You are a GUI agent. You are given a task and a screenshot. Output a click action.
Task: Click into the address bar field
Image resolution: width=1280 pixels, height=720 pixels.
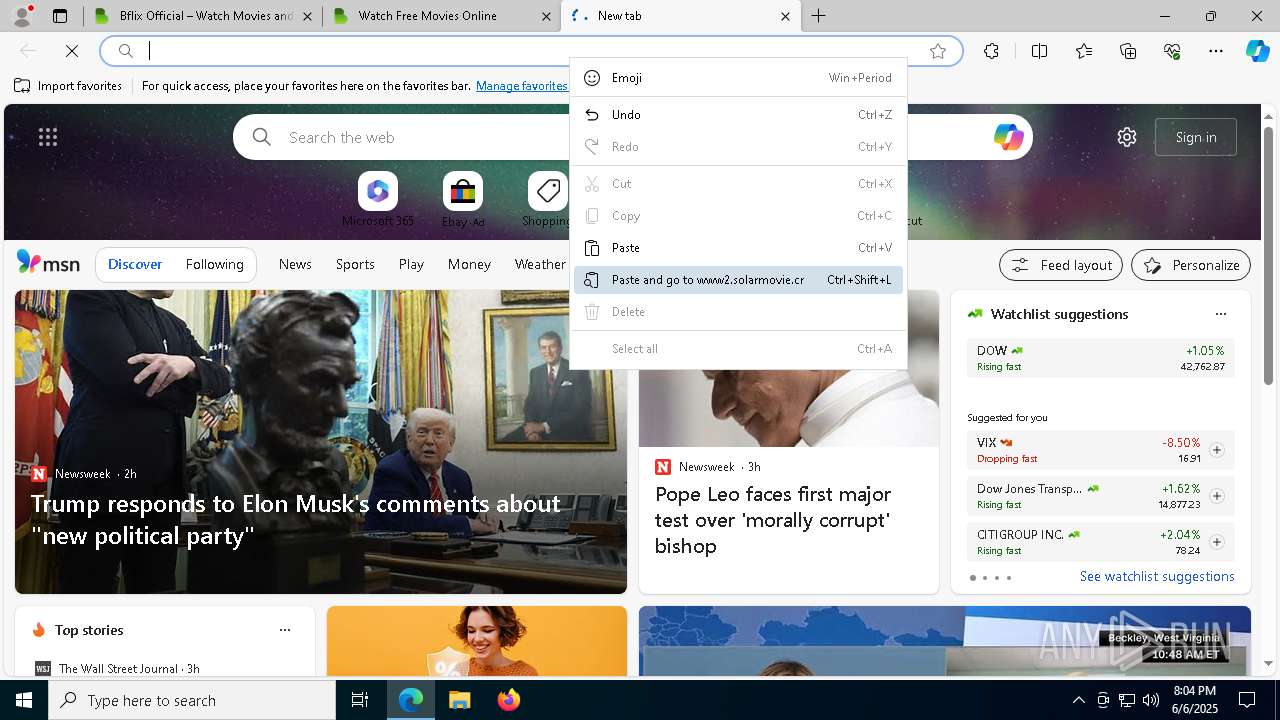pyautogui.click(x=530, y=51)
